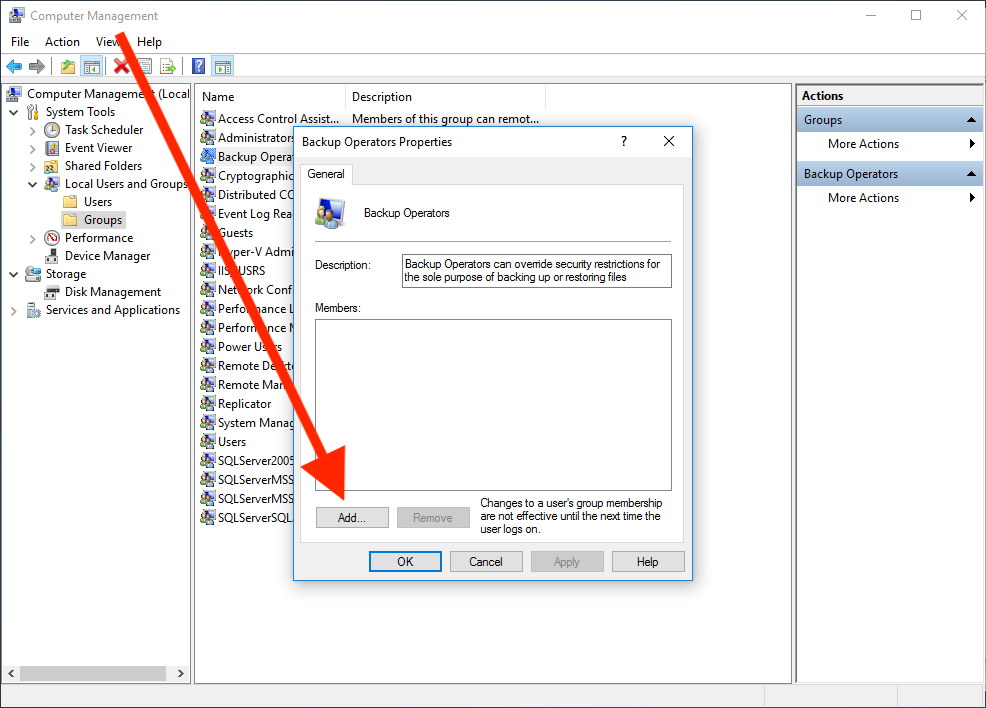Click the Add button to add members

(x=352, y=517)
